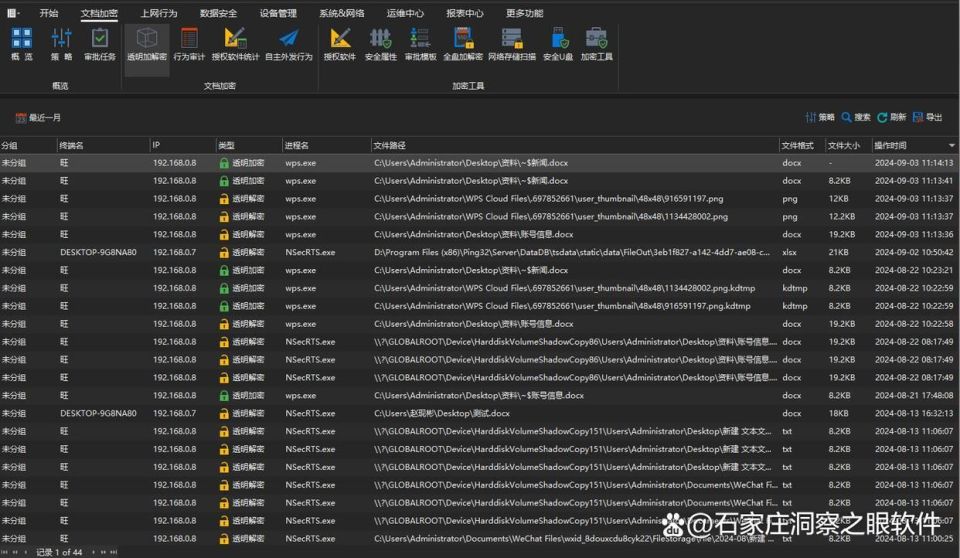Select the 记录 1 of 44 status text
This screenshot has height=558, width=960.
point(59,552)
